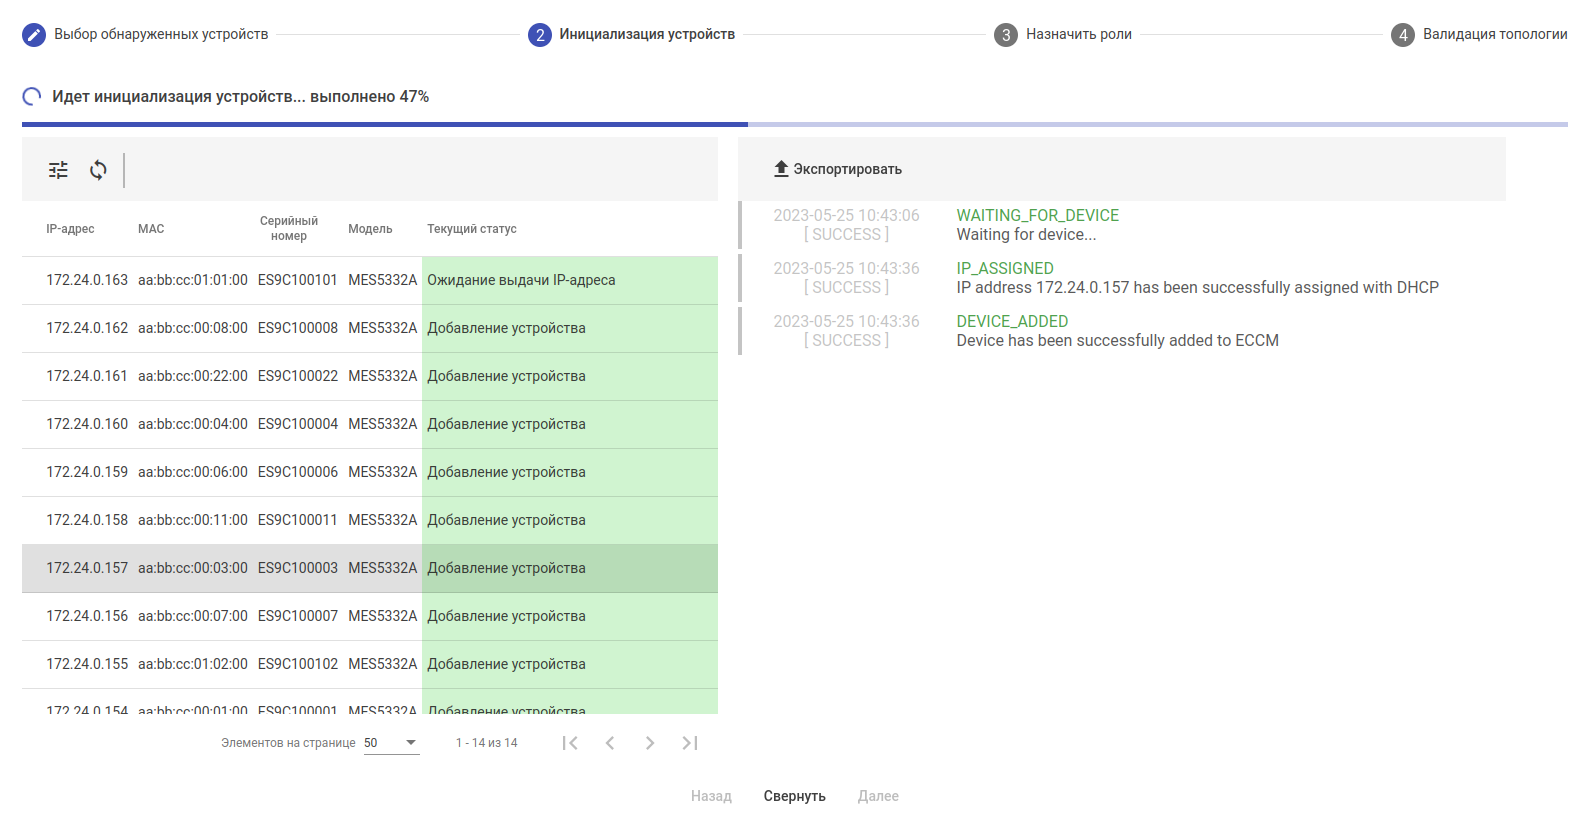The height and width of the screenshot is (820, 1588).
Task: Jump to the last page of results
Action: coord(690,743)
